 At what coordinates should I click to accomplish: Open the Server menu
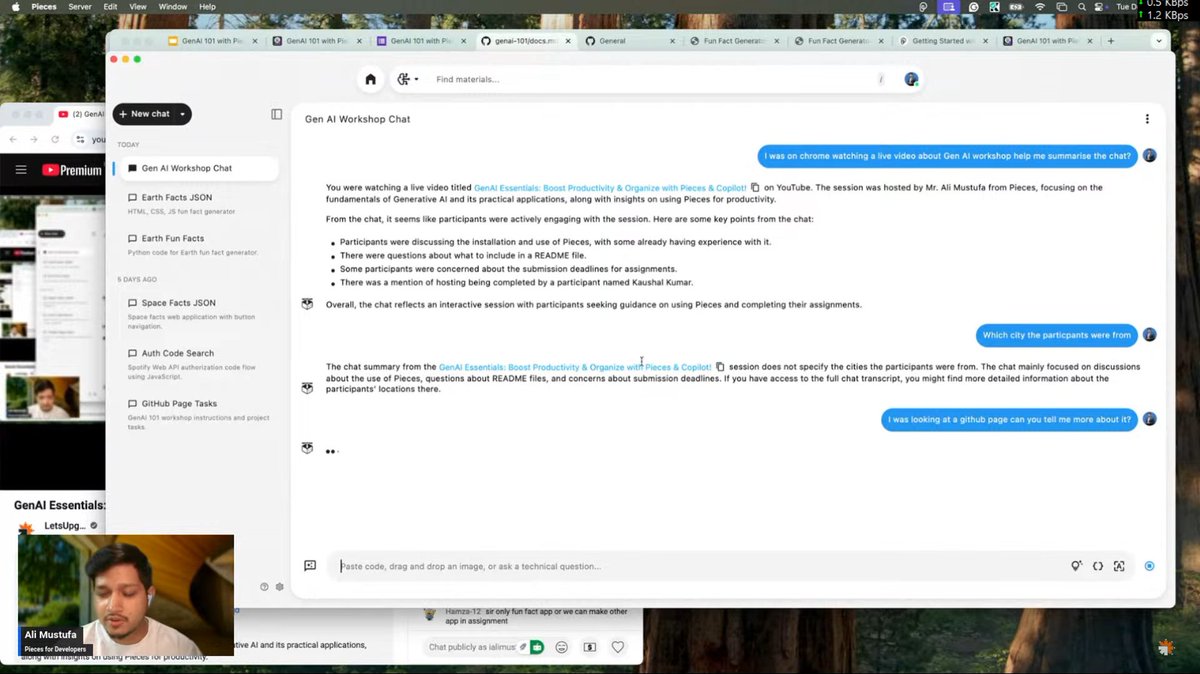(81, 6)
